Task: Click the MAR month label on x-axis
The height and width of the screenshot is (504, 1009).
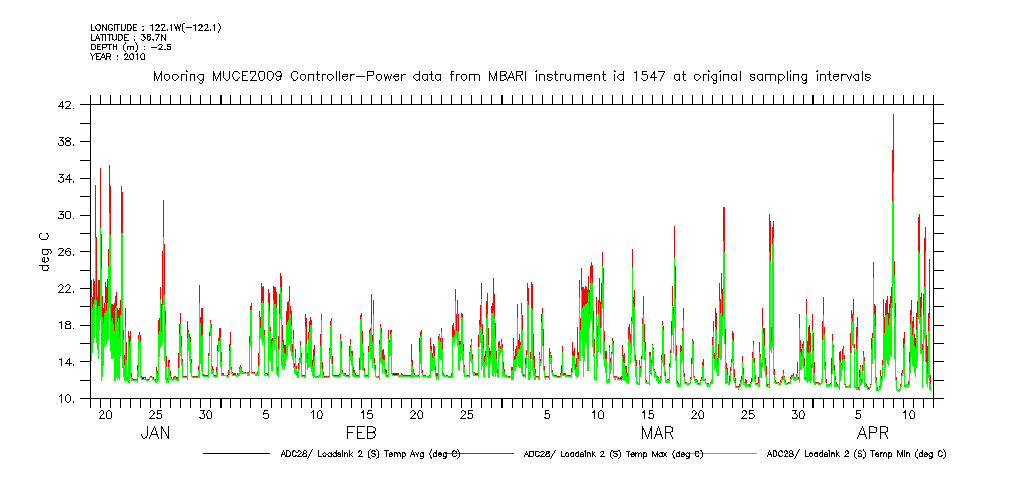Action: (657, 433)
